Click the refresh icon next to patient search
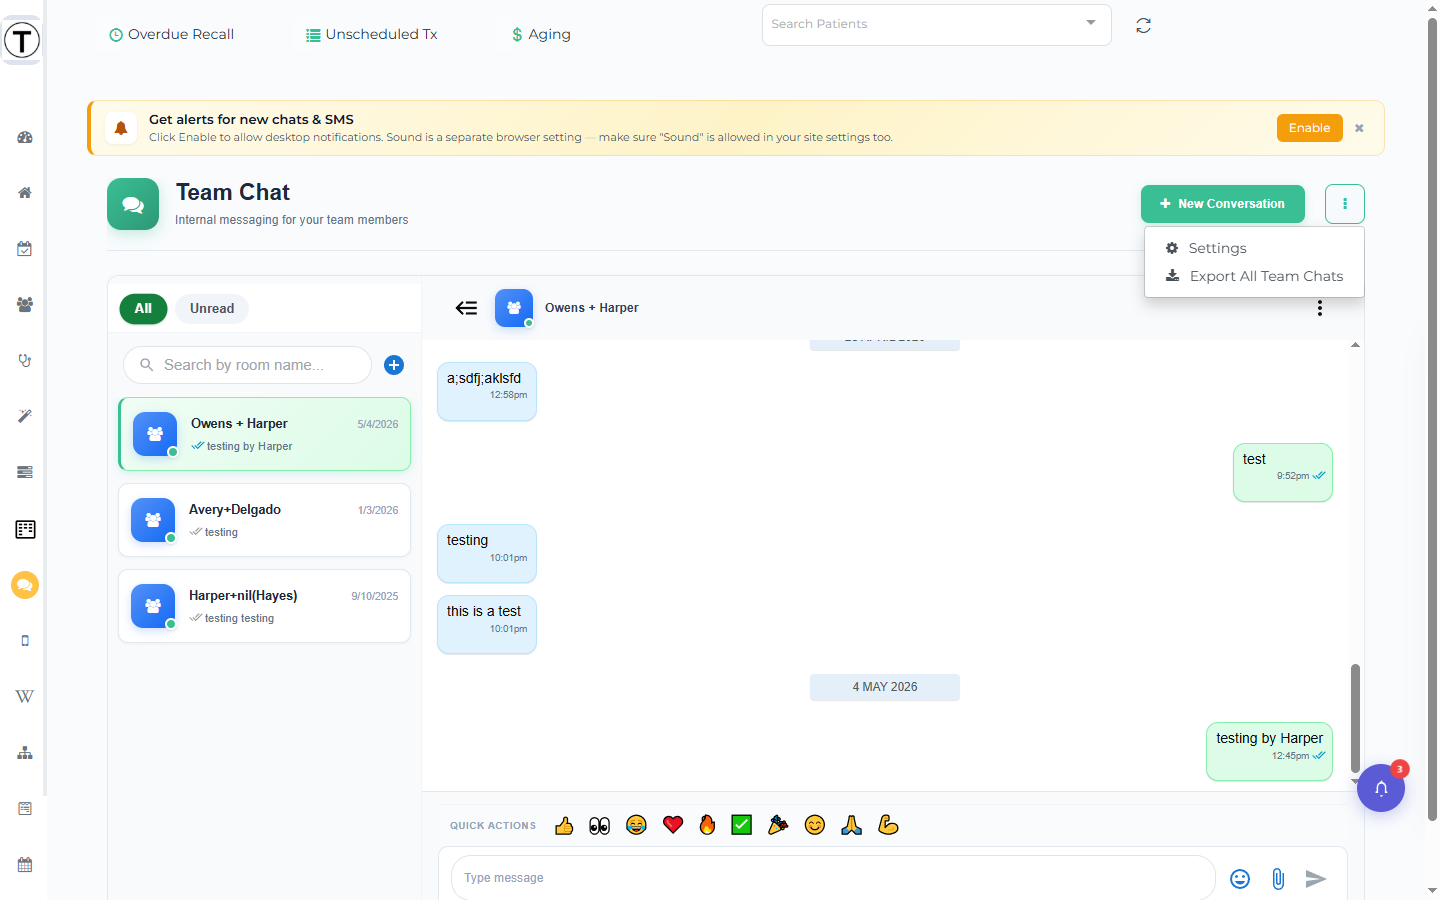Image resolution: width=1440 pixels, height=900 pixels. 1144,26
